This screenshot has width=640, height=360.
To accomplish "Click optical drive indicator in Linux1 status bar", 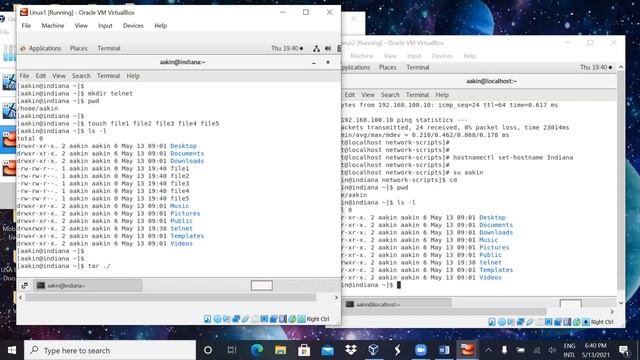I will [218, 319].
